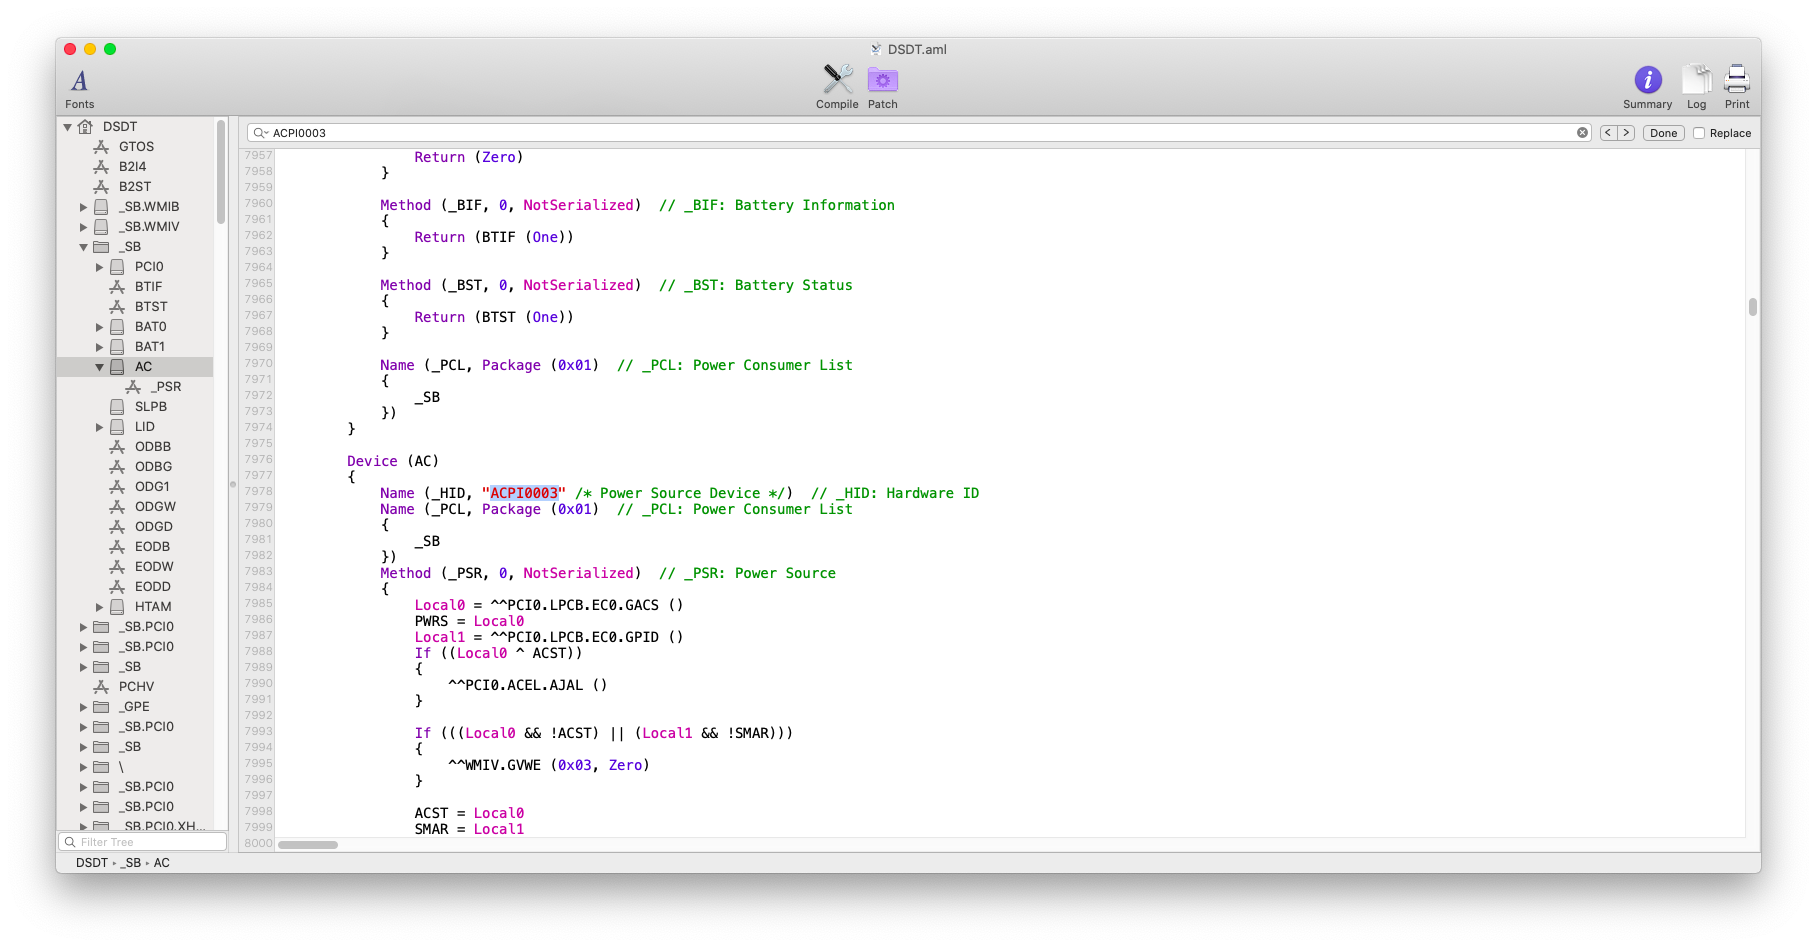The image size is (1817, 947).
Task: Open search options via magnifier icon
Action: [x=260, y=132]
